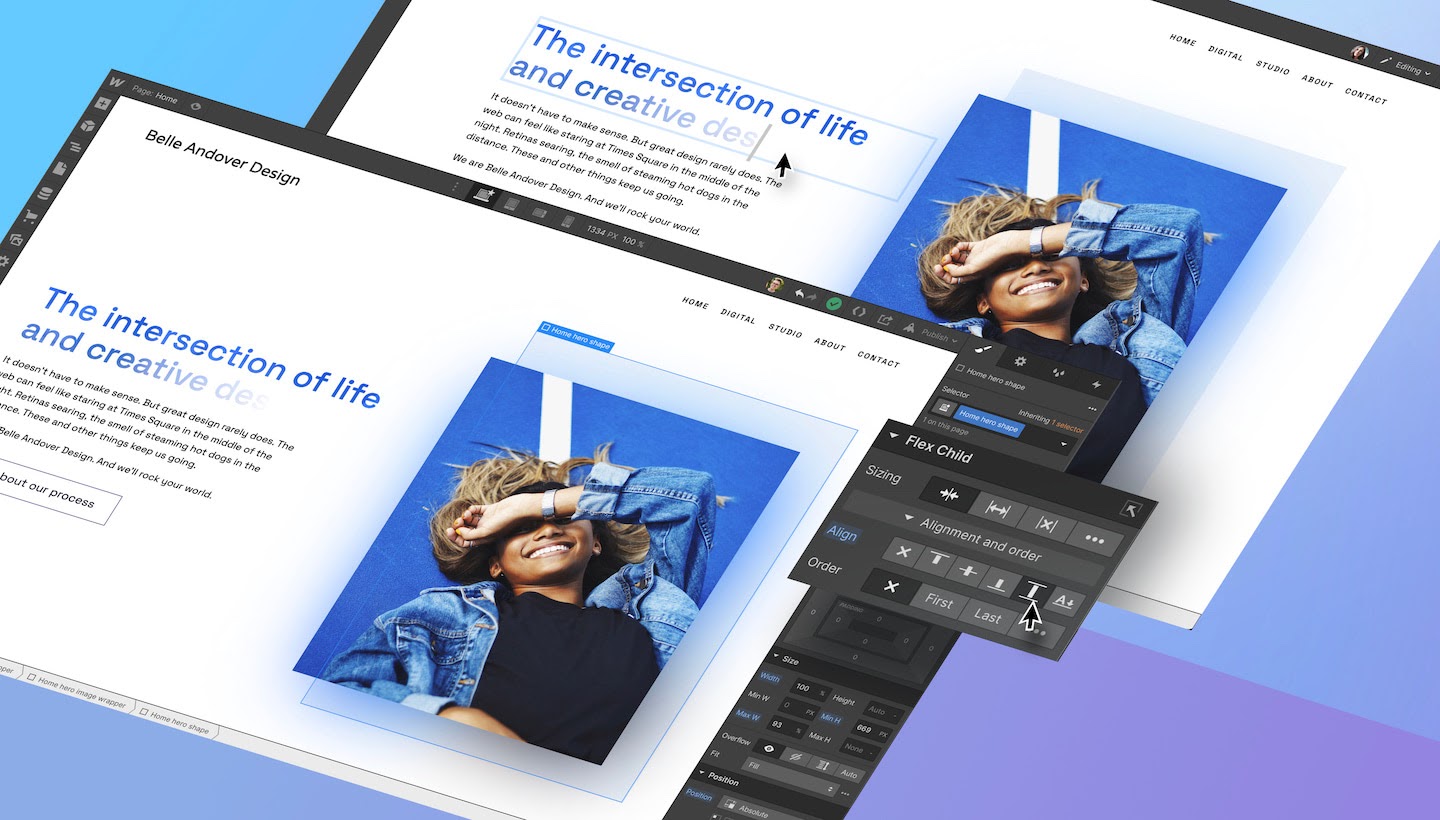Click user avatar in back Editor window
Image resolution: width=1440 pixels, height=820 pixels.
1359,53
